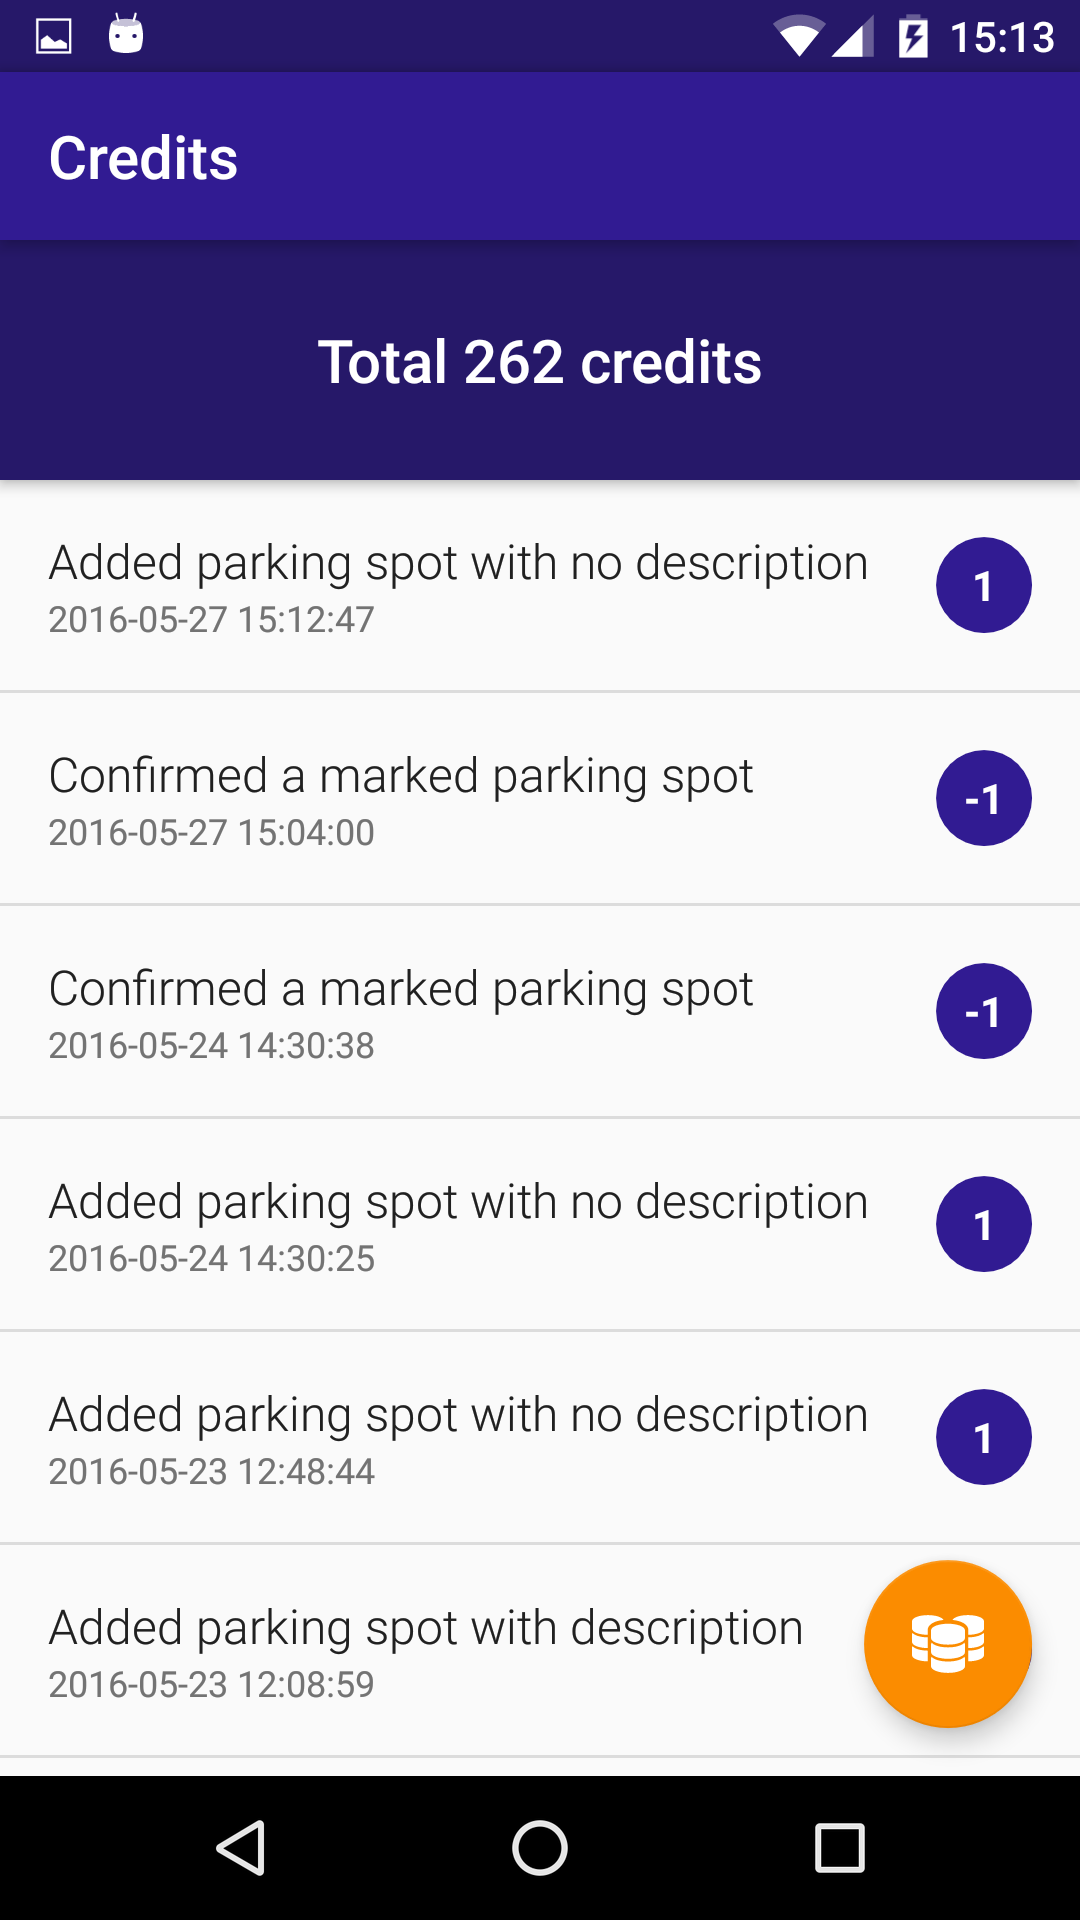Screen dimensions: 1080x1920
Task: Tap the credit badge on the 15:12:47 entry
Action: pos(983,585)
